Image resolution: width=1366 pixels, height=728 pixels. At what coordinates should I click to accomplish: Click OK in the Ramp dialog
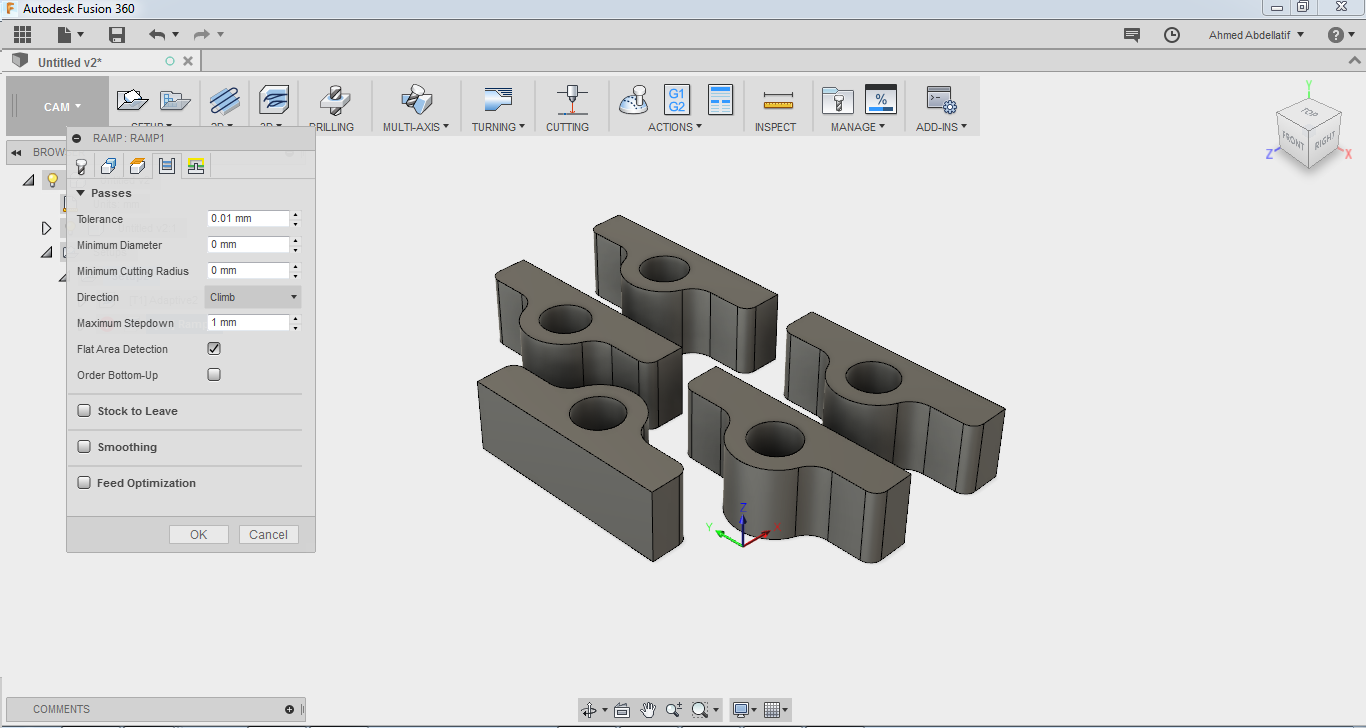[x=199, y=535]
